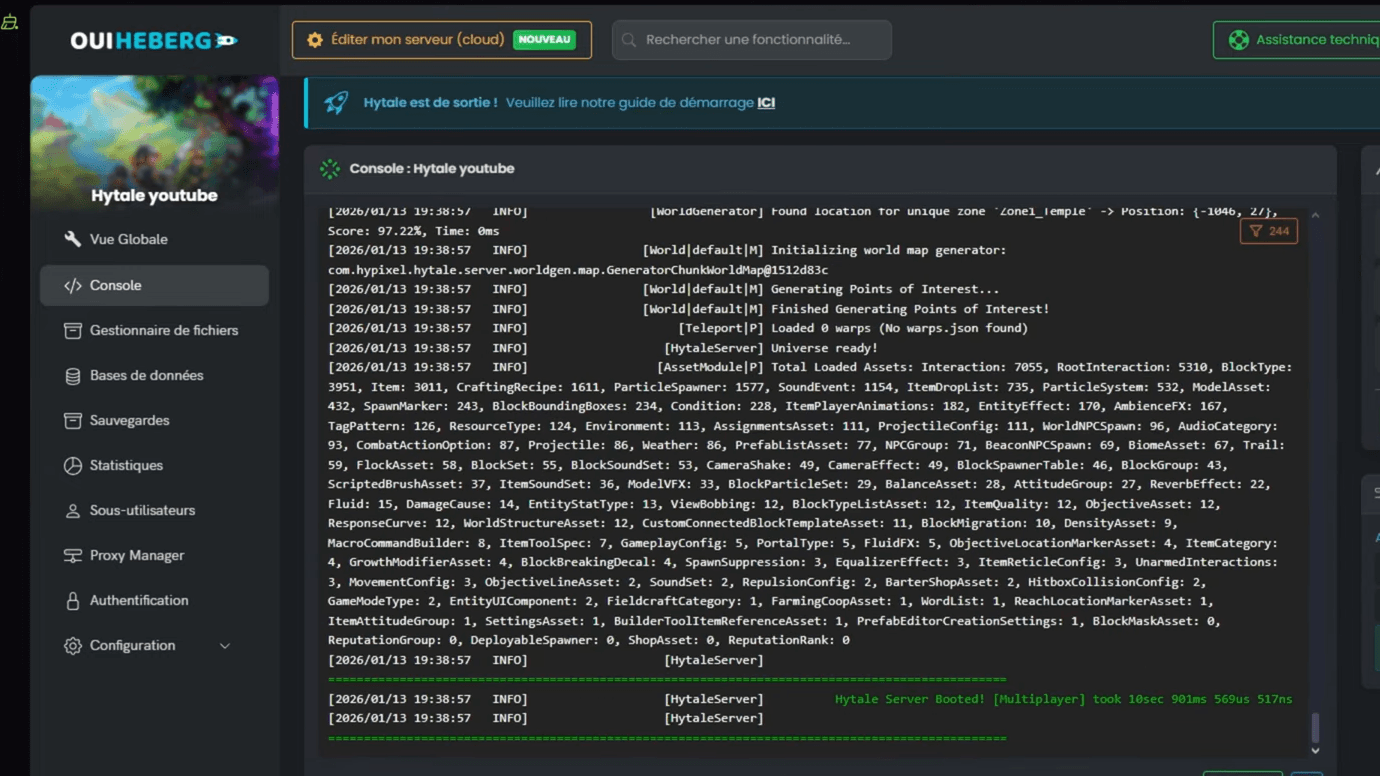Open the Configuration sidebar entry
1380x776 pixels.
tap(132, 645)
